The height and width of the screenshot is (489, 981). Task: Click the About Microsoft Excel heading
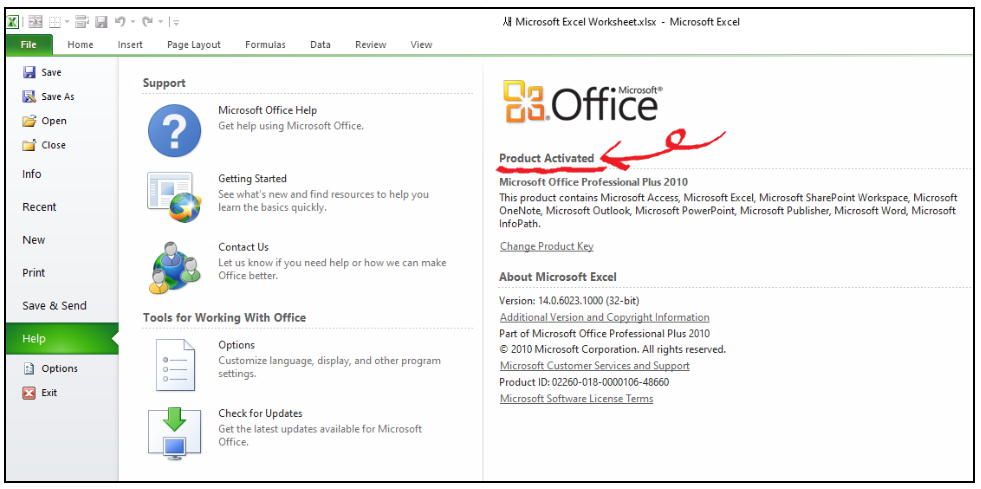558,276
